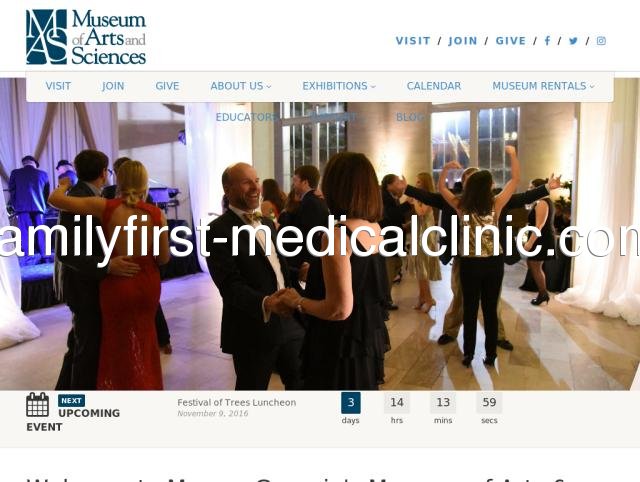Open the Instagram icon link
The image size is (640, 482).
coord(601,41)
